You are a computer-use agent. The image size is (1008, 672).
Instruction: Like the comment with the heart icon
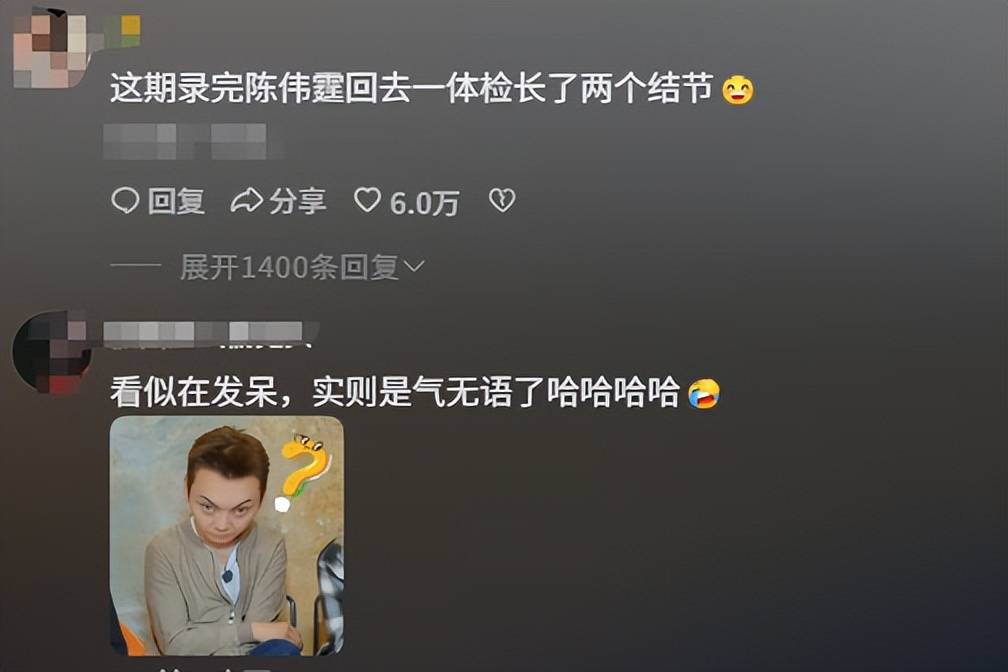(x=367, y=201)
